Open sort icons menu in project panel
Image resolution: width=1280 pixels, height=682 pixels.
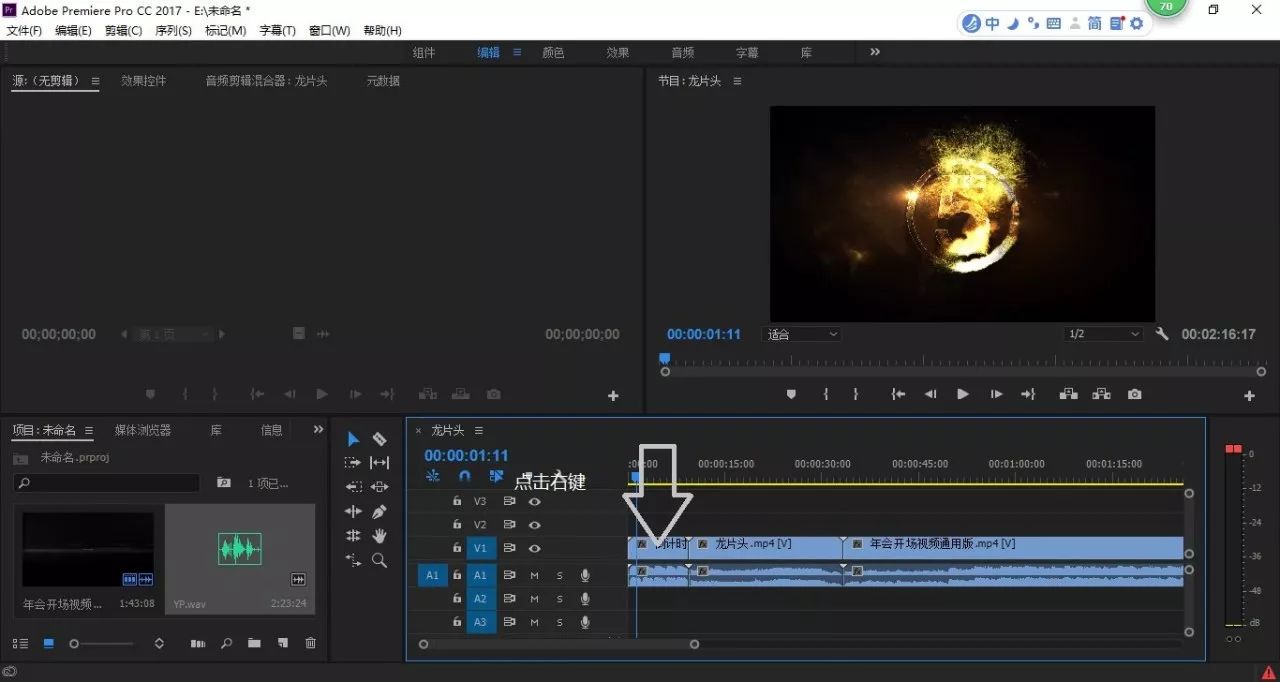click(x=159, y=644)
